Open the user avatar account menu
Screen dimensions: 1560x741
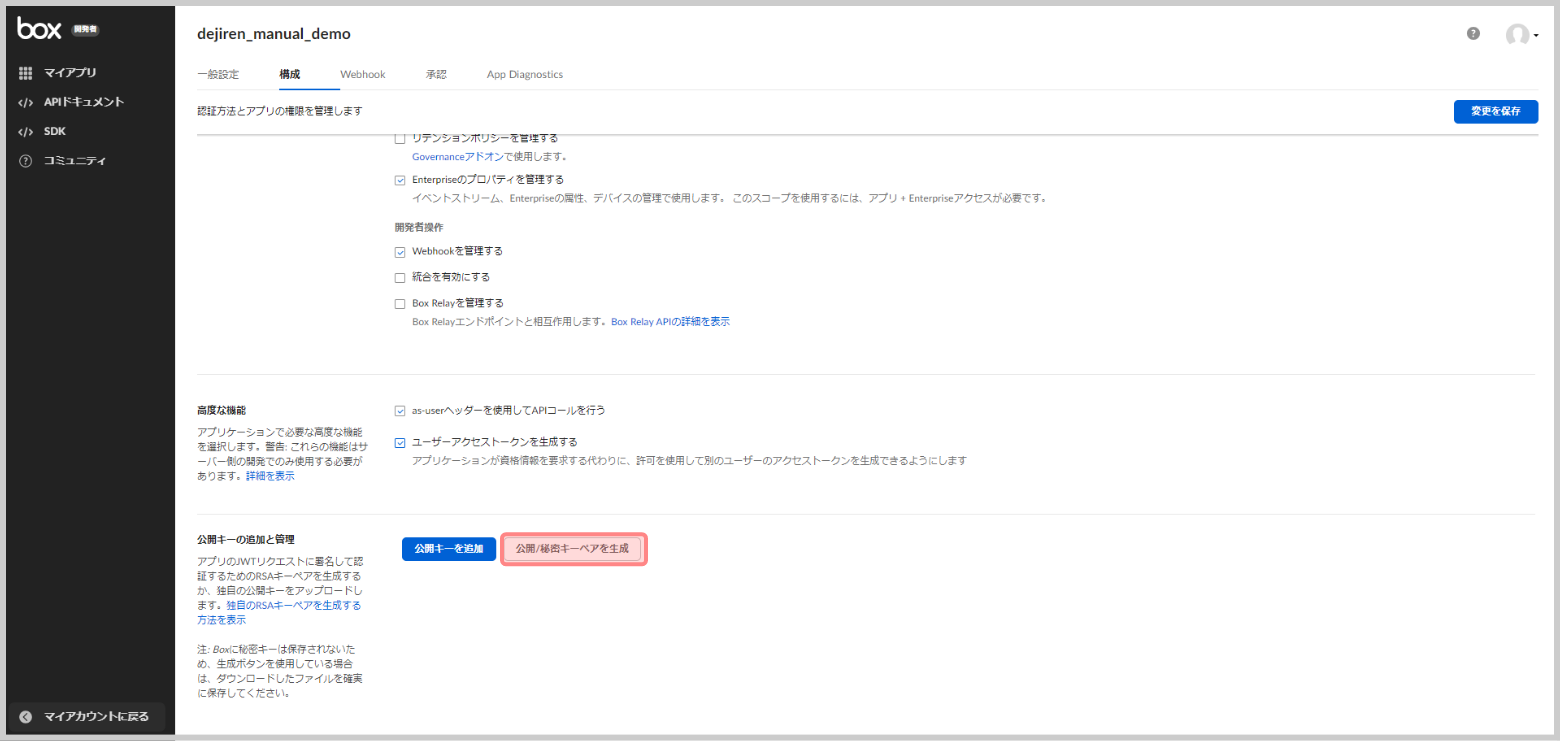coord(1522,35)
